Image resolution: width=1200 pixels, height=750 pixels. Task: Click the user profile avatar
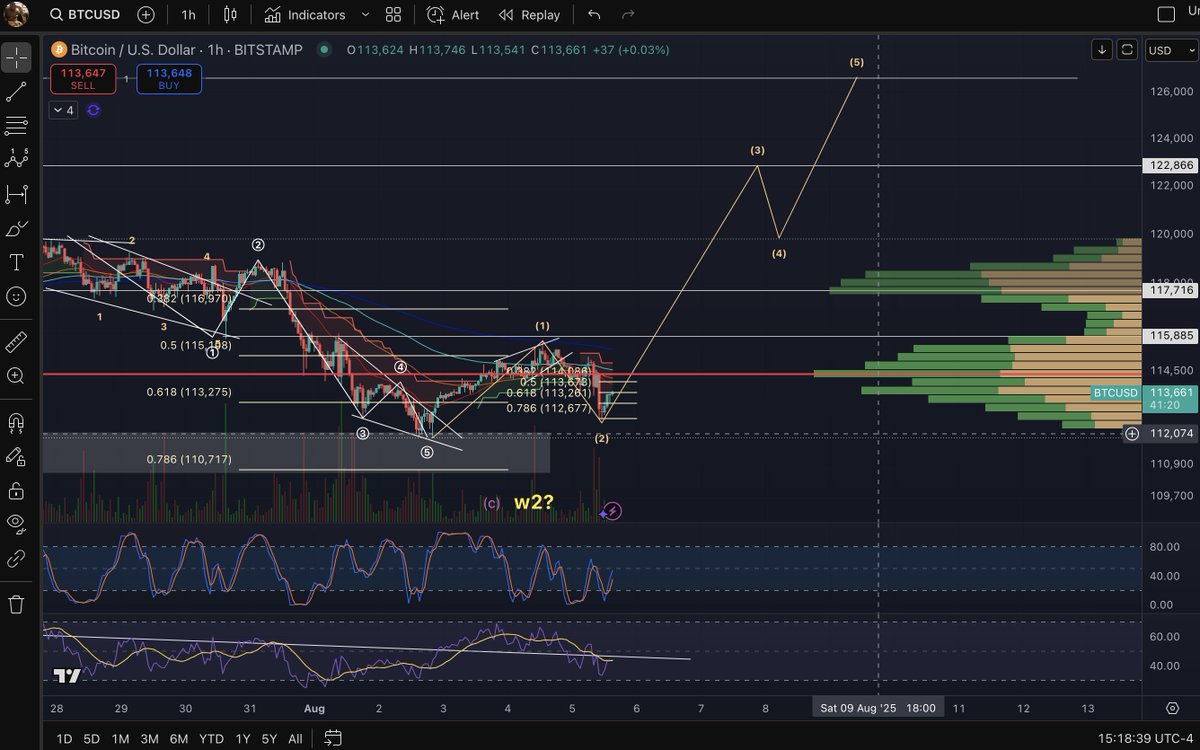[16, 15]
